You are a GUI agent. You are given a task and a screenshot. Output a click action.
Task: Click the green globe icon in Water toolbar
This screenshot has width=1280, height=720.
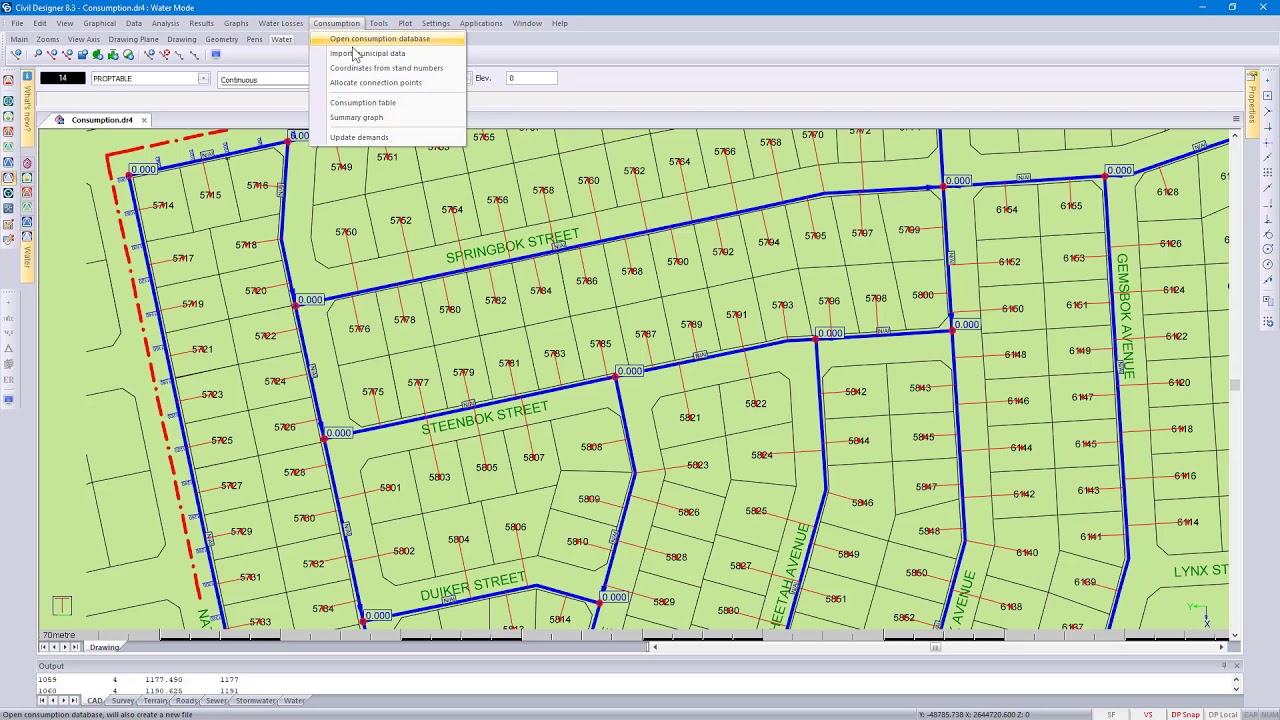(x=128, y=54)
